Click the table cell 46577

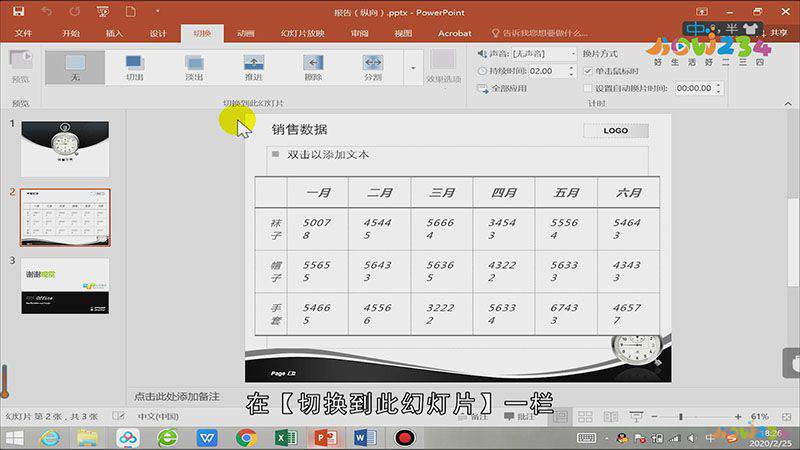point(629,314)
